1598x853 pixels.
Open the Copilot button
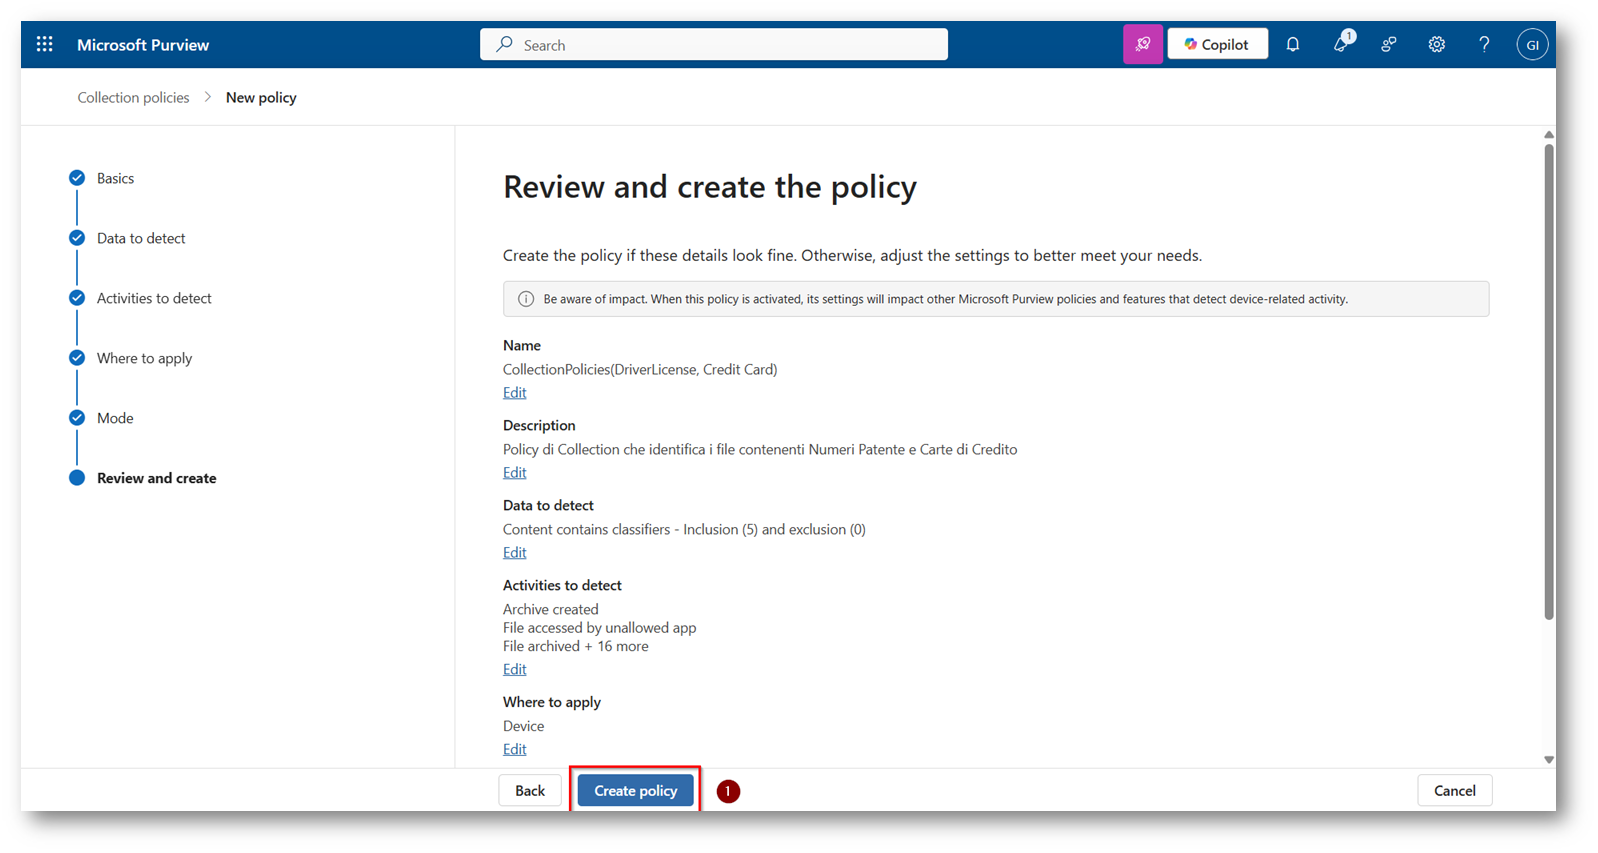[x=1217, y=44]
